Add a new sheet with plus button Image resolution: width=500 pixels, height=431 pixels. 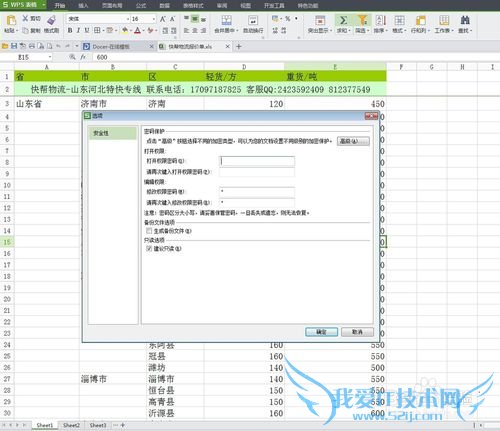[123, 425]
